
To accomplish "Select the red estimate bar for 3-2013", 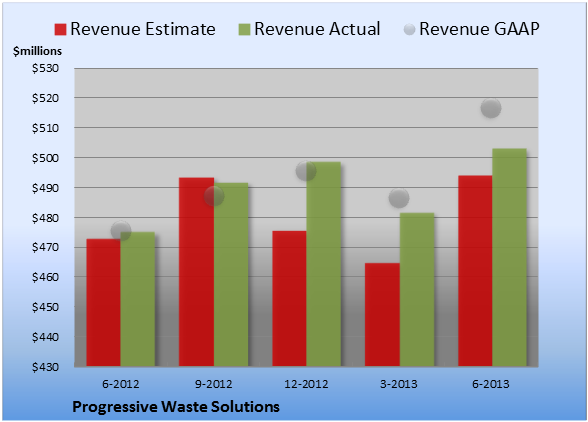I will 382,314.
